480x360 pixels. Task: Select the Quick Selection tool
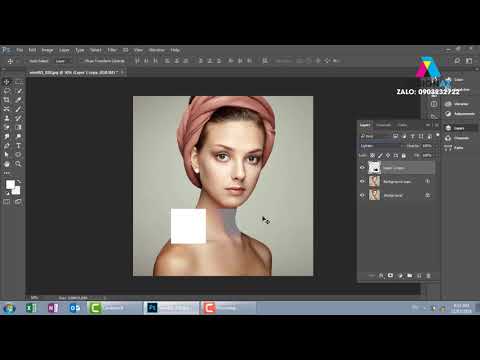(19, 91)
